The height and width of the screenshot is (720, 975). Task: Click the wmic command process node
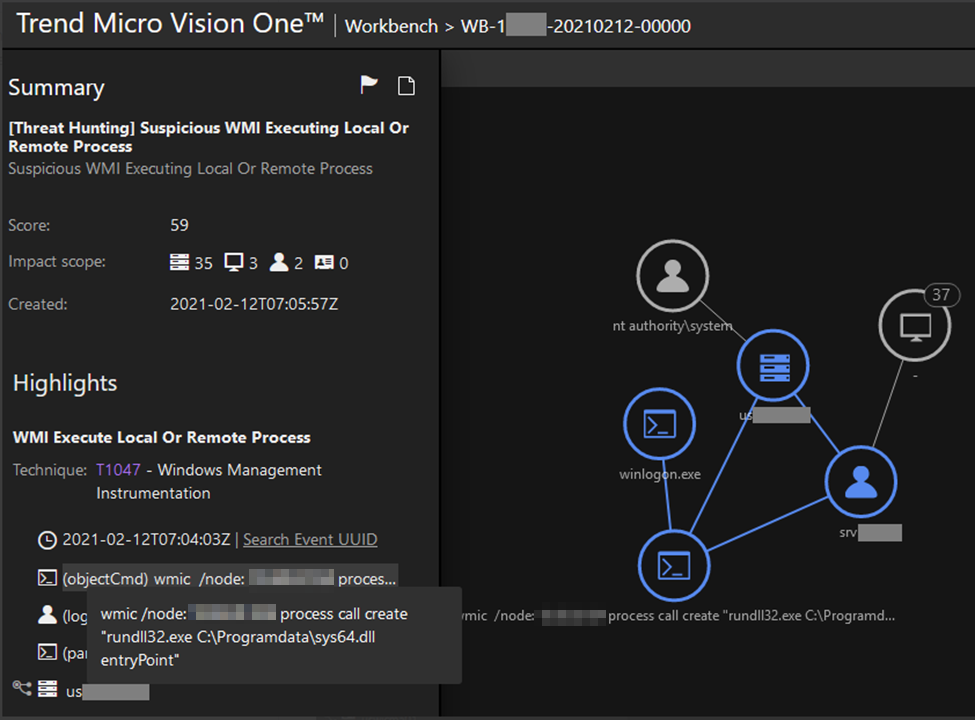click(673, 566)
